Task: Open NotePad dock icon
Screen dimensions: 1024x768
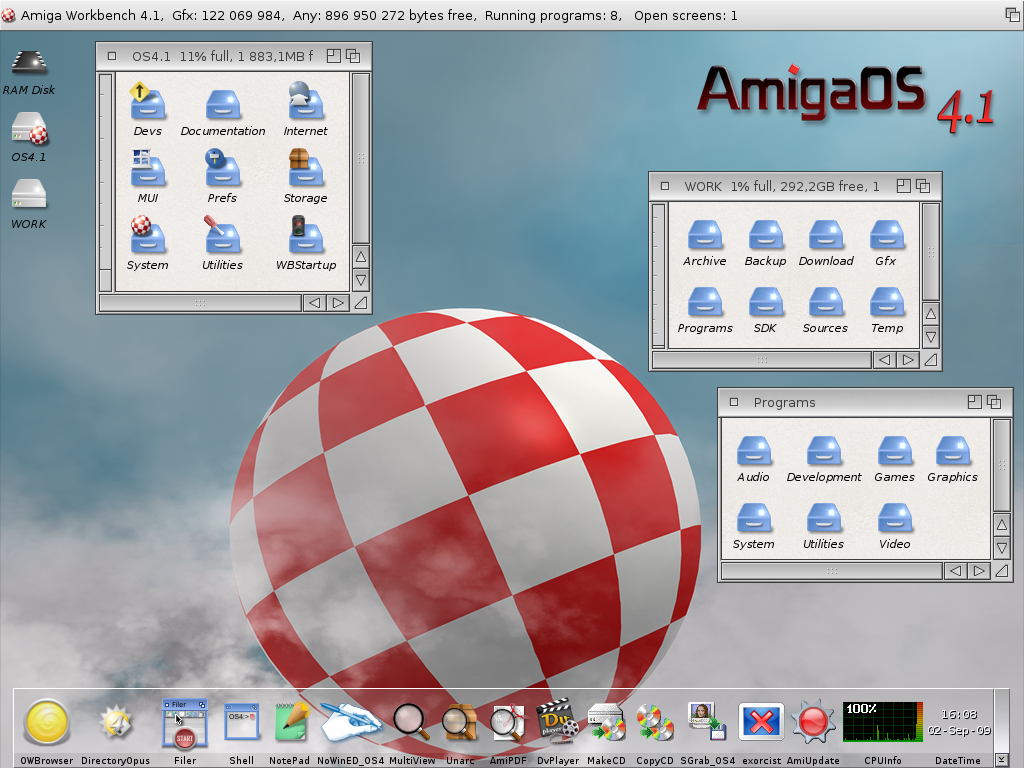Action: pos(291,722)
